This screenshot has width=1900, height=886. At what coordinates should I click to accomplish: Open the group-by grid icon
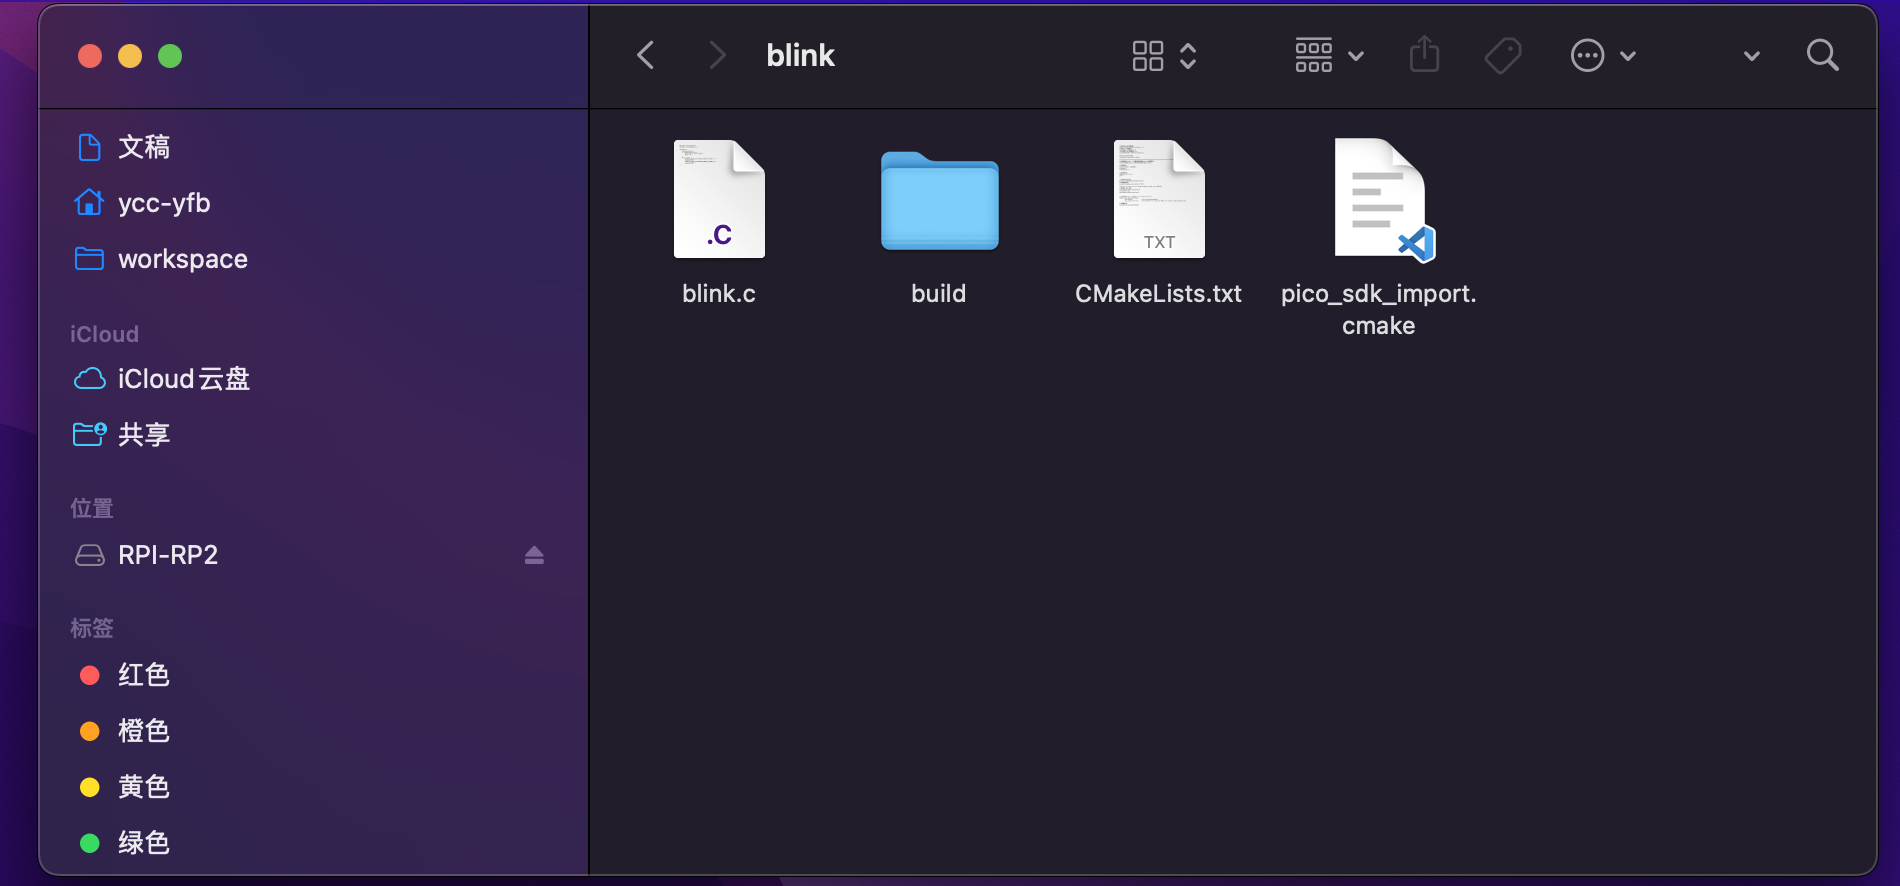pyautogui.click(x=1314, y=56)
